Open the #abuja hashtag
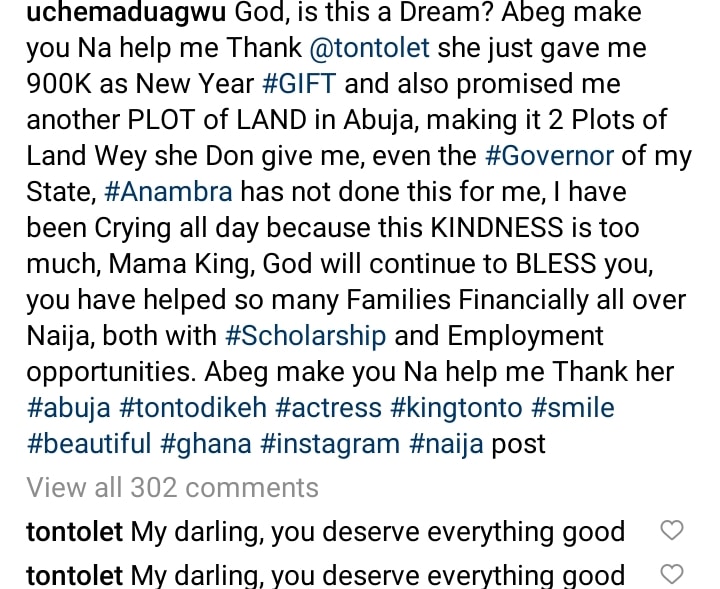Image resolution: width=720 pixels, height=589 pixels. [67, 407]
